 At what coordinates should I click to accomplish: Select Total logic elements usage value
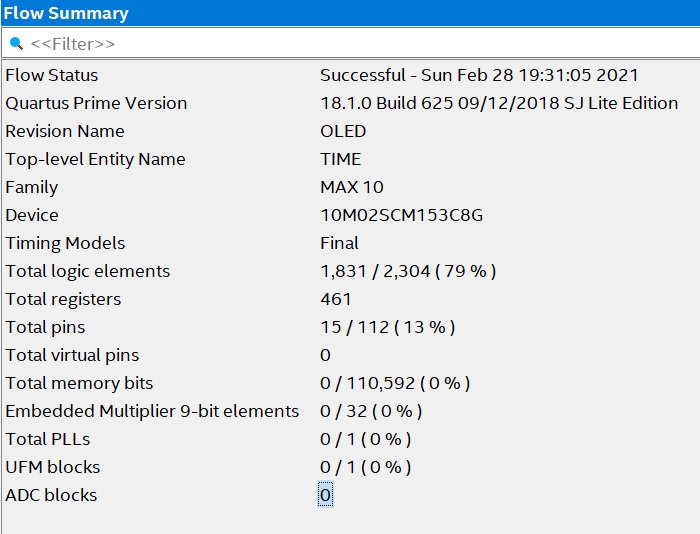coord(408,271)
